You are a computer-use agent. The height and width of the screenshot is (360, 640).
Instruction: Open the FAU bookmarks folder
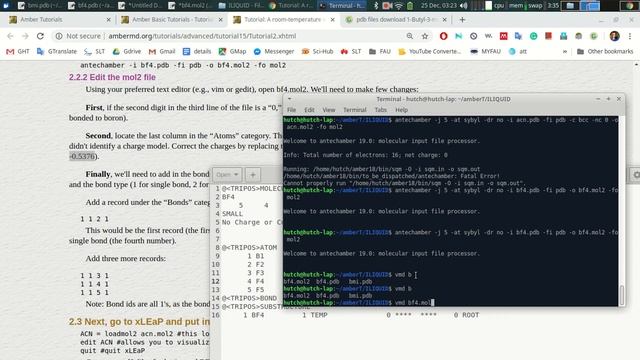tap(380, 51)
